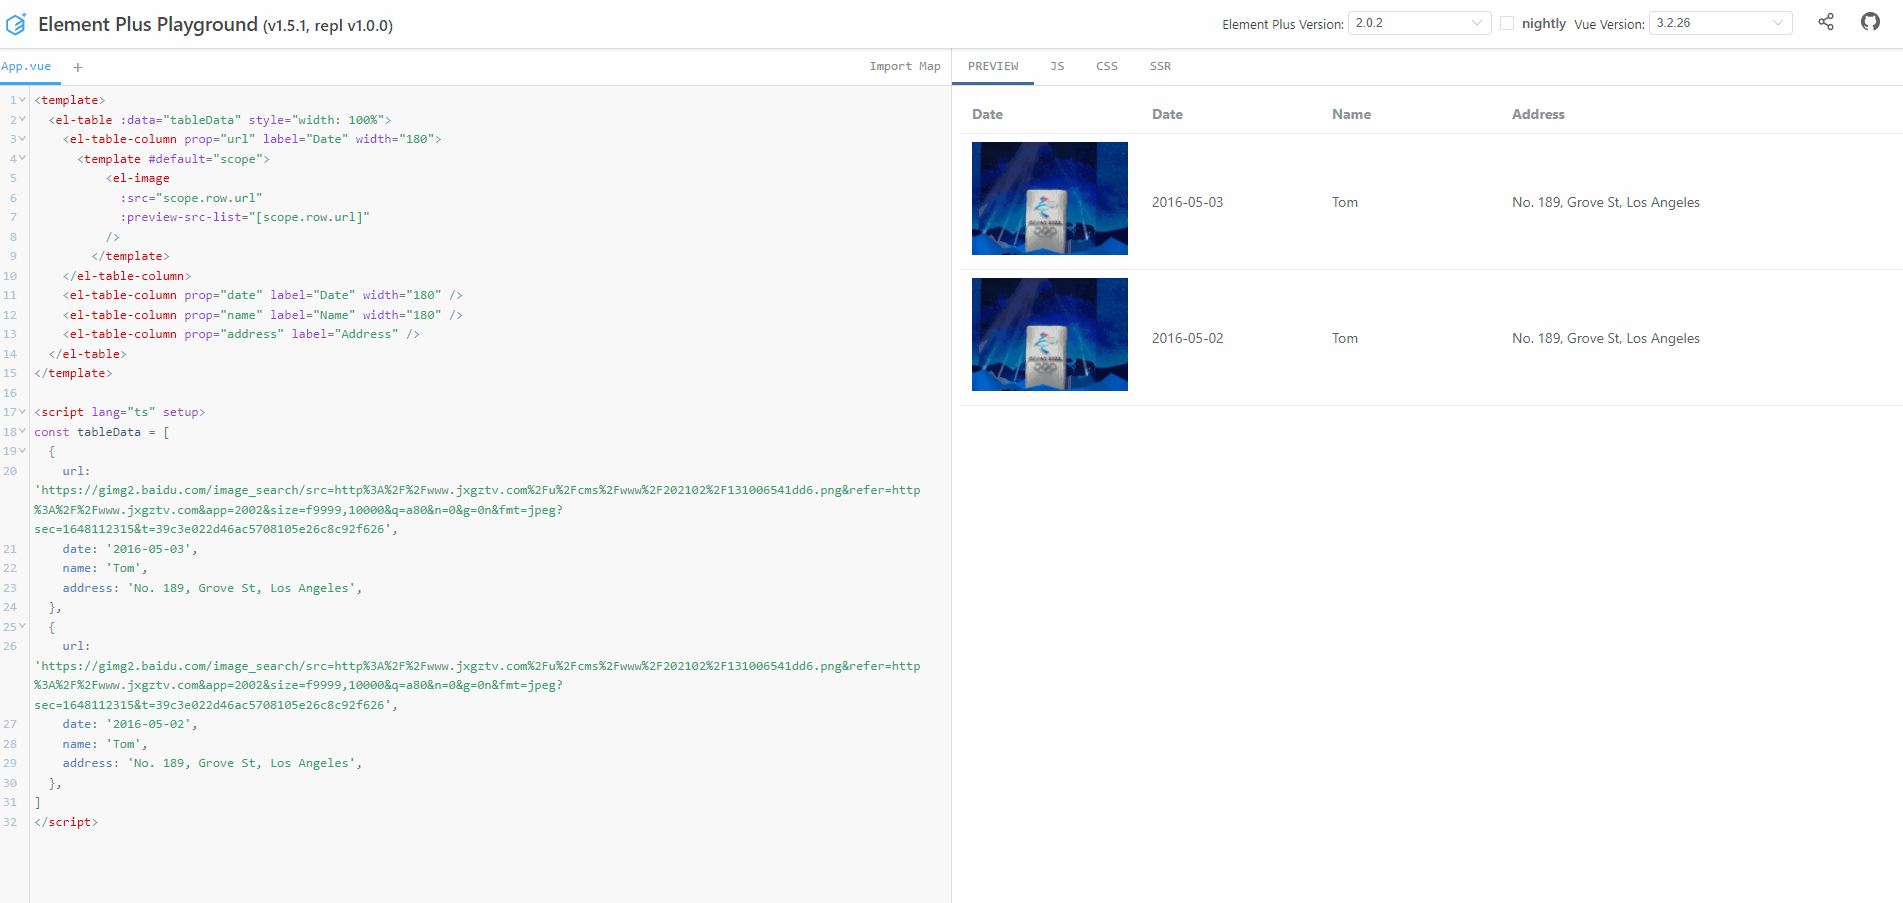Preview image in 2016-05-03 row
The image size is (1903, 903).
pyautogui.click(x=1050, y=198)
